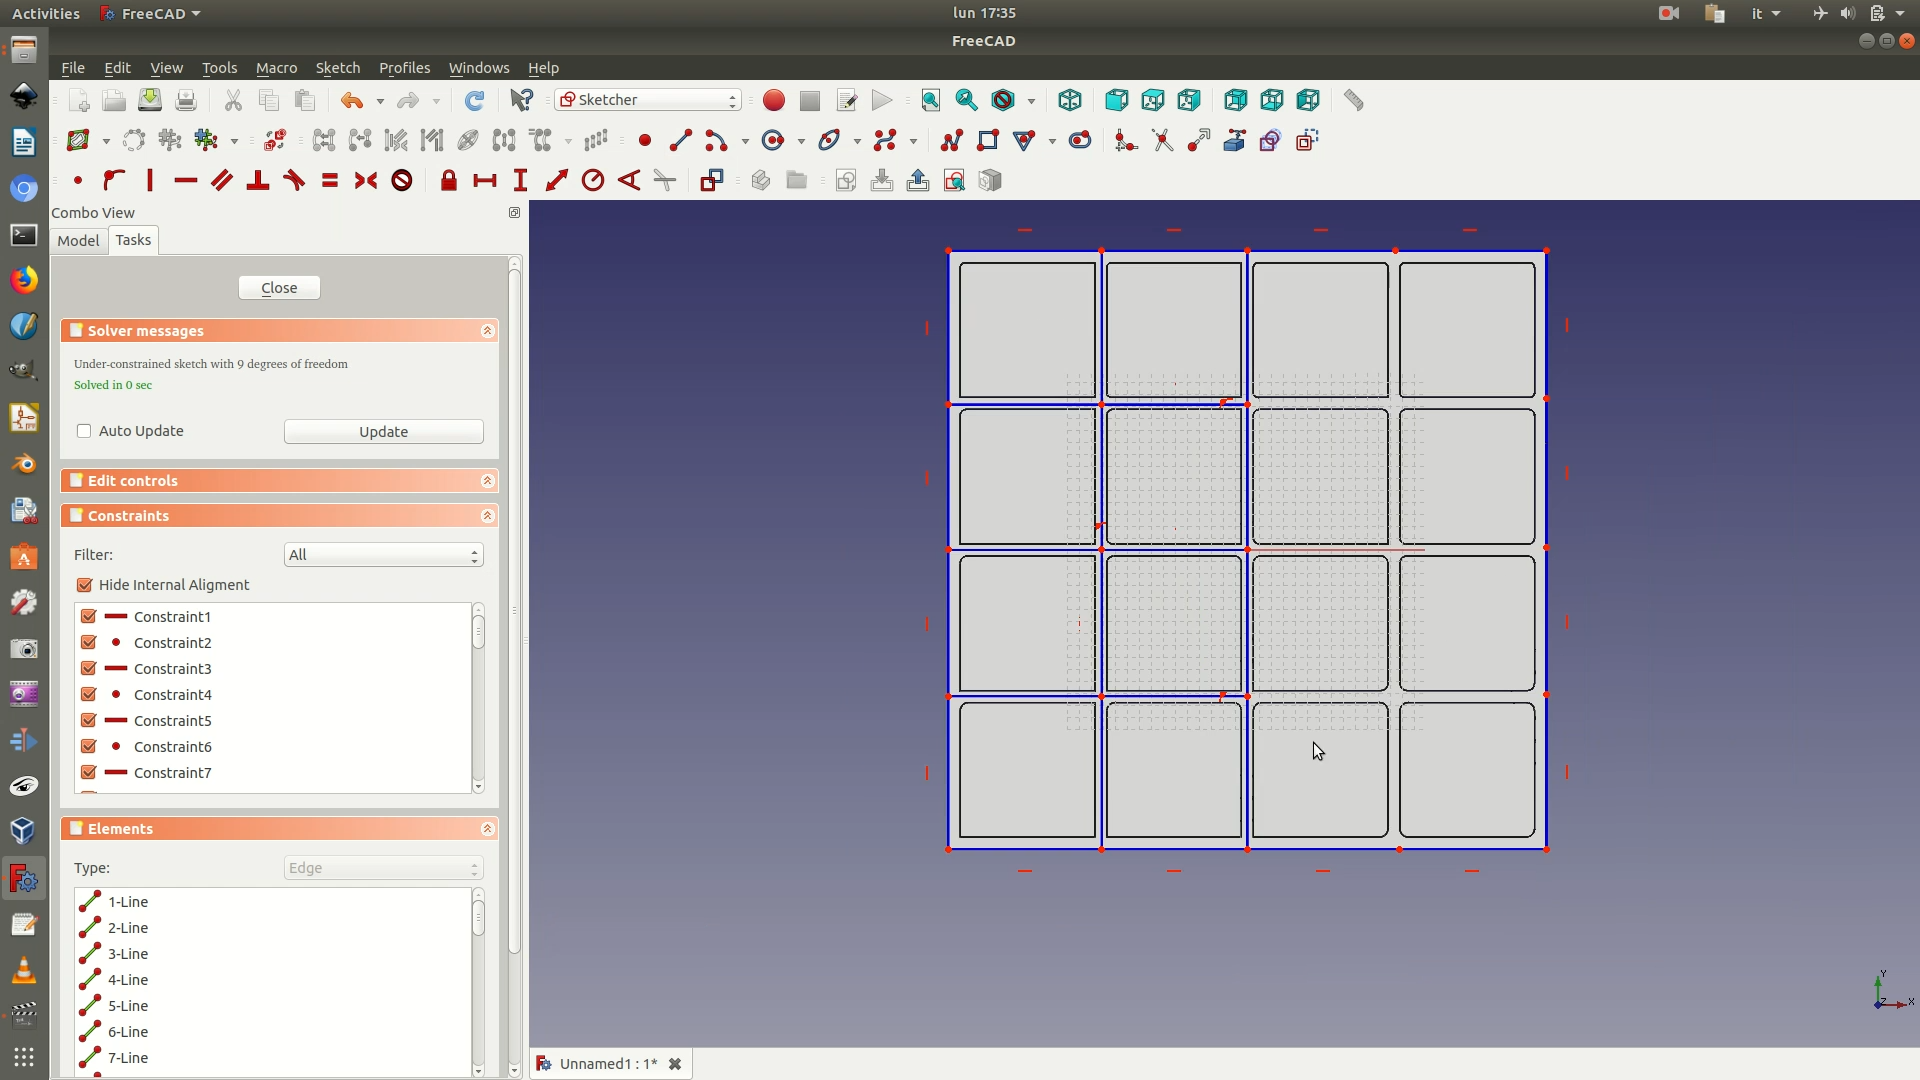Open Activities overview
1920x1080 pixels.
tap(45, 13)
